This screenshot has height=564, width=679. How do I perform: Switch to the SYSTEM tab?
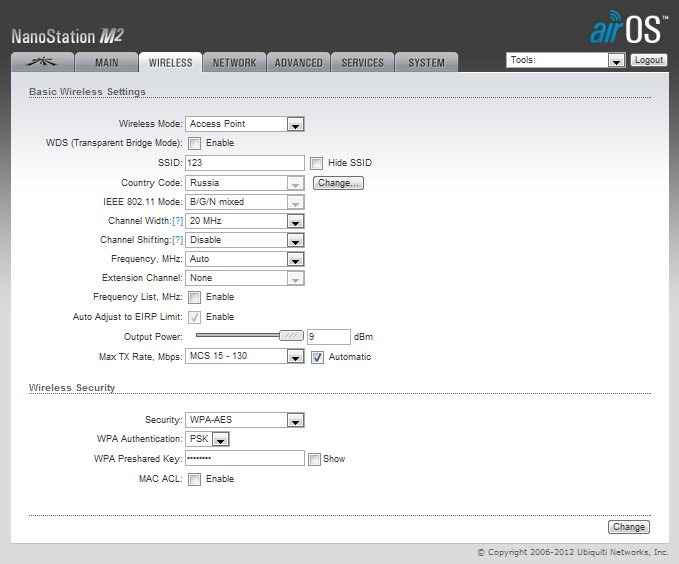(x=427, y=62)
